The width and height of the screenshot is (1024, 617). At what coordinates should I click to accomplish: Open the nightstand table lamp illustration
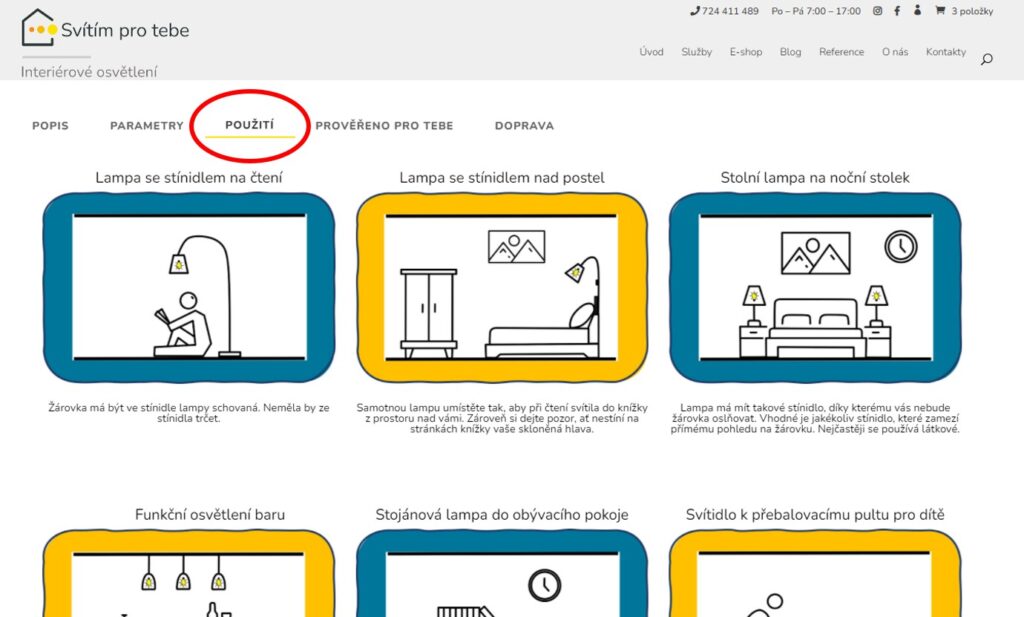tap(815, 288)
